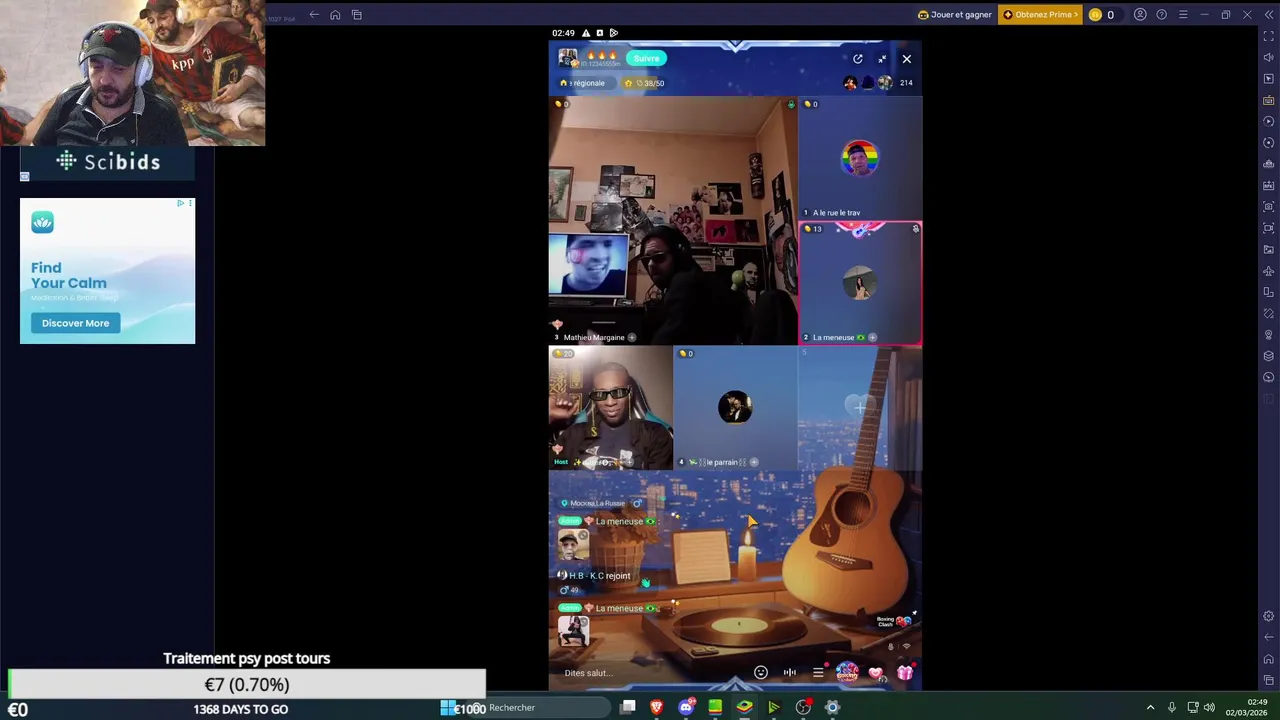Open keyboard controls in BlueStacks sidebar
The image size is (1280, 720).
pyautogui.click(x=1269, y=100)
